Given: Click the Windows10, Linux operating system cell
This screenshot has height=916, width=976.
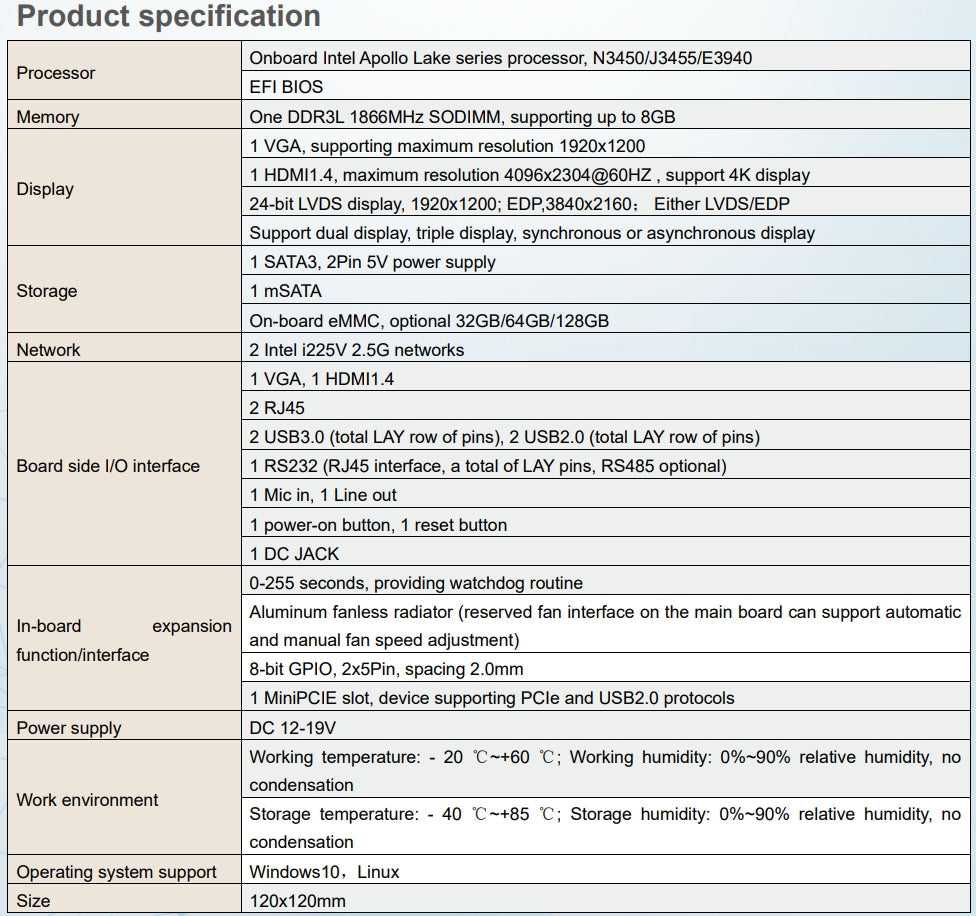Looking at the screenshot, I should pos(324,872).
